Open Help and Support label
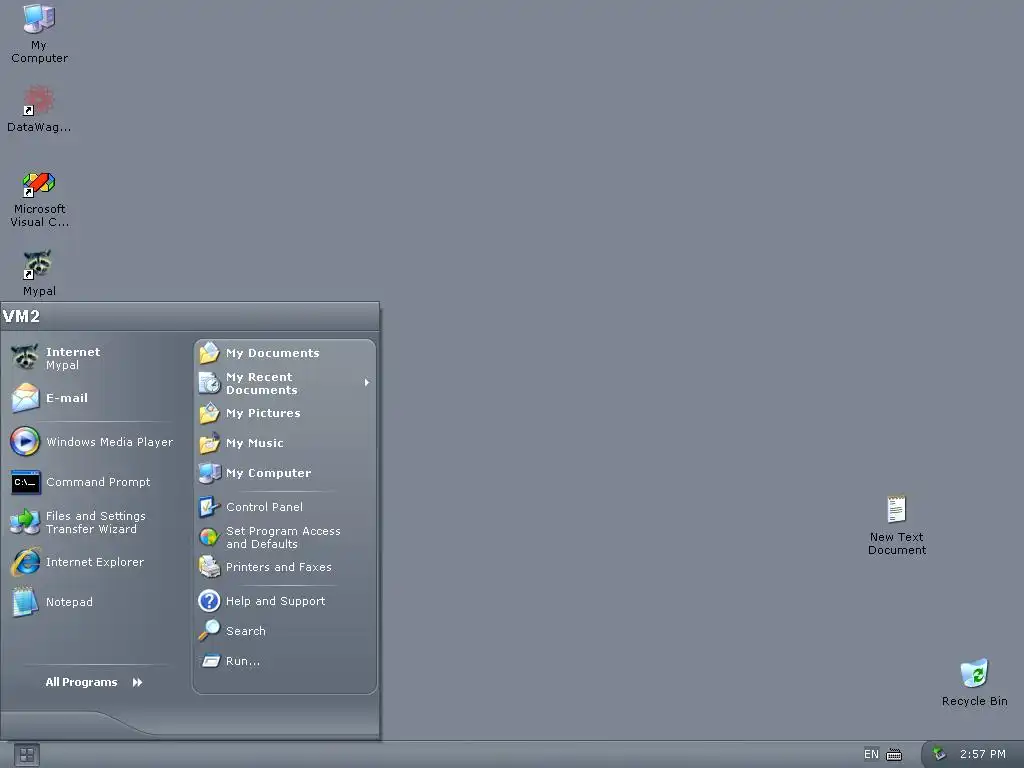The image size is (1024, 768). click(276, 601)
